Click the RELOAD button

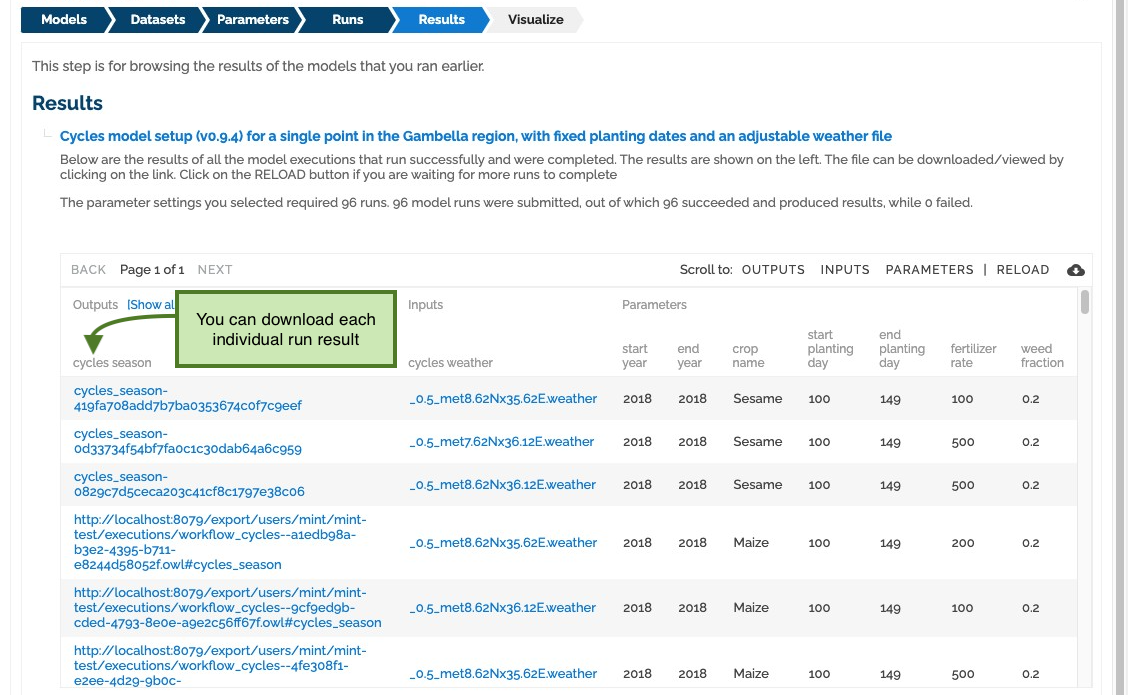pyautogui.click(x=1023, y=270)
